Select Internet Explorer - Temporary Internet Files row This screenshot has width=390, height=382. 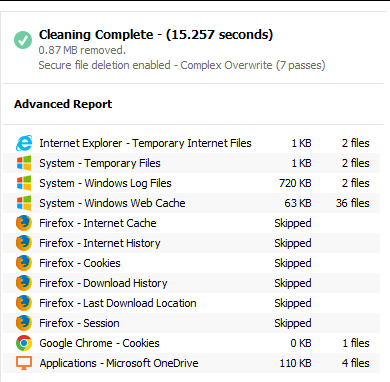tap(192, 143)
